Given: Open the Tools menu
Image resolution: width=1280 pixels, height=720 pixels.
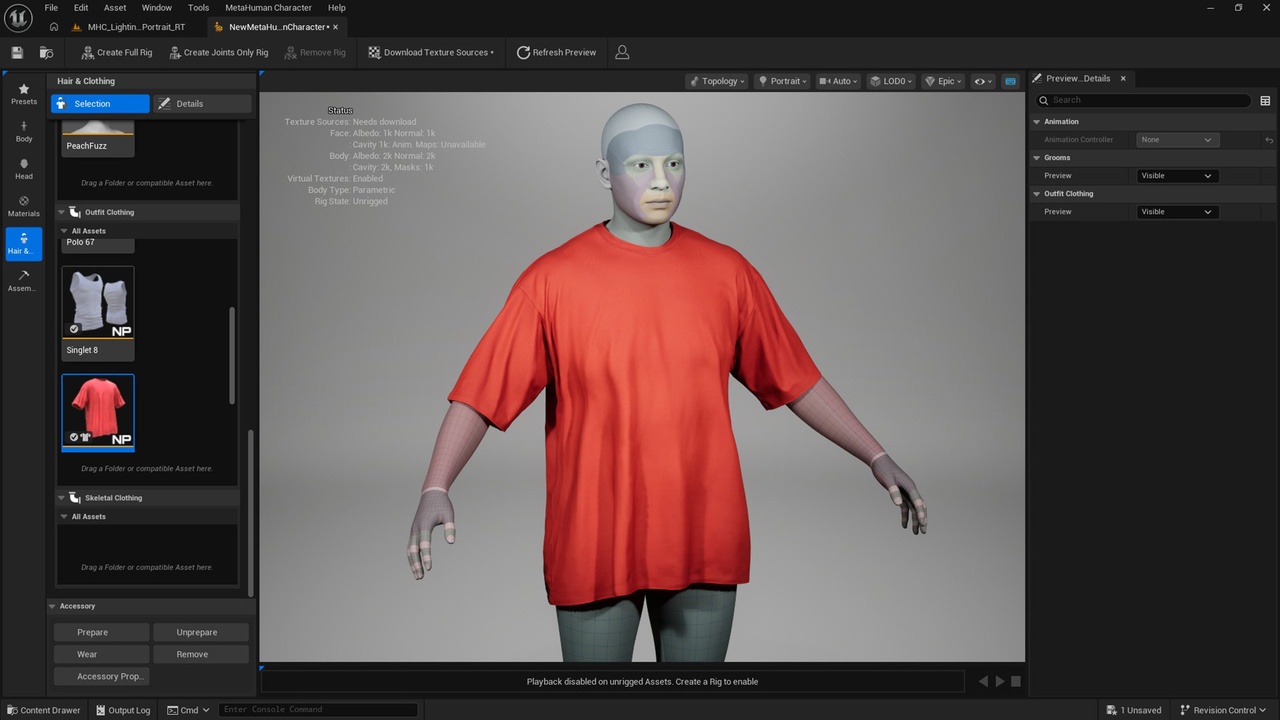Looking at the screenshot, I should 199,7.
